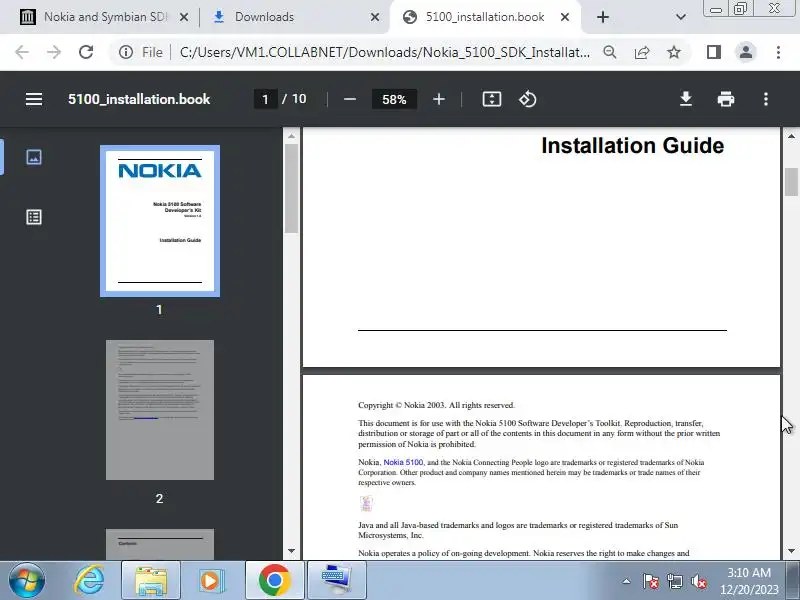The image size is (800, 600).
Task: View site information icon
Action: click(126, 52)
